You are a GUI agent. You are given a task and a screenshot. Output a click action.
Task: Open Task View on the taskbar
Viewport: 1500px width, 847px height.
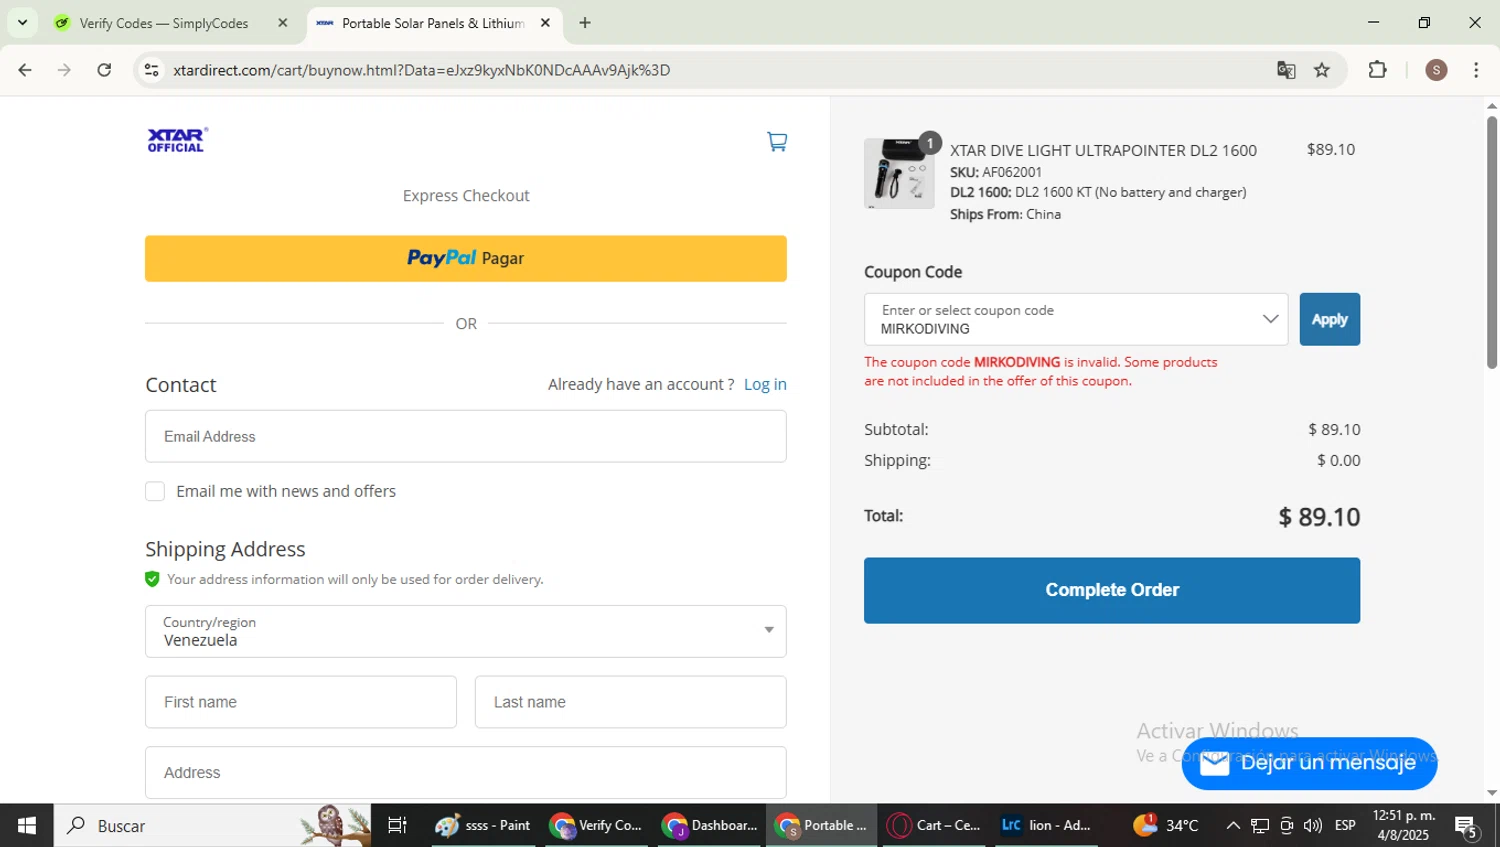tap(397, 825)
